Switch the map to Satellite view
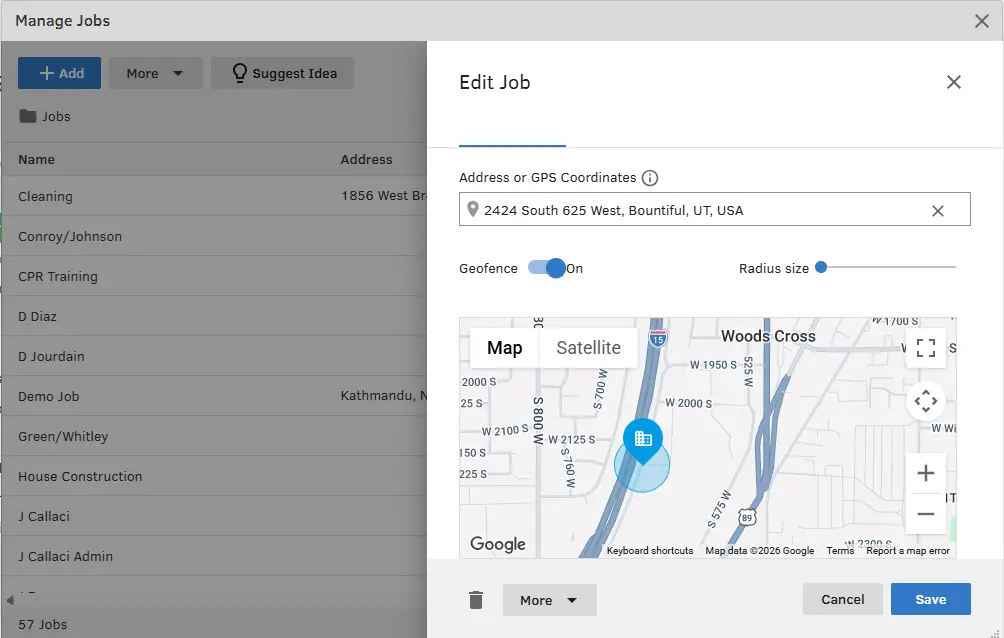1004x638 pixels. point(588,348)
